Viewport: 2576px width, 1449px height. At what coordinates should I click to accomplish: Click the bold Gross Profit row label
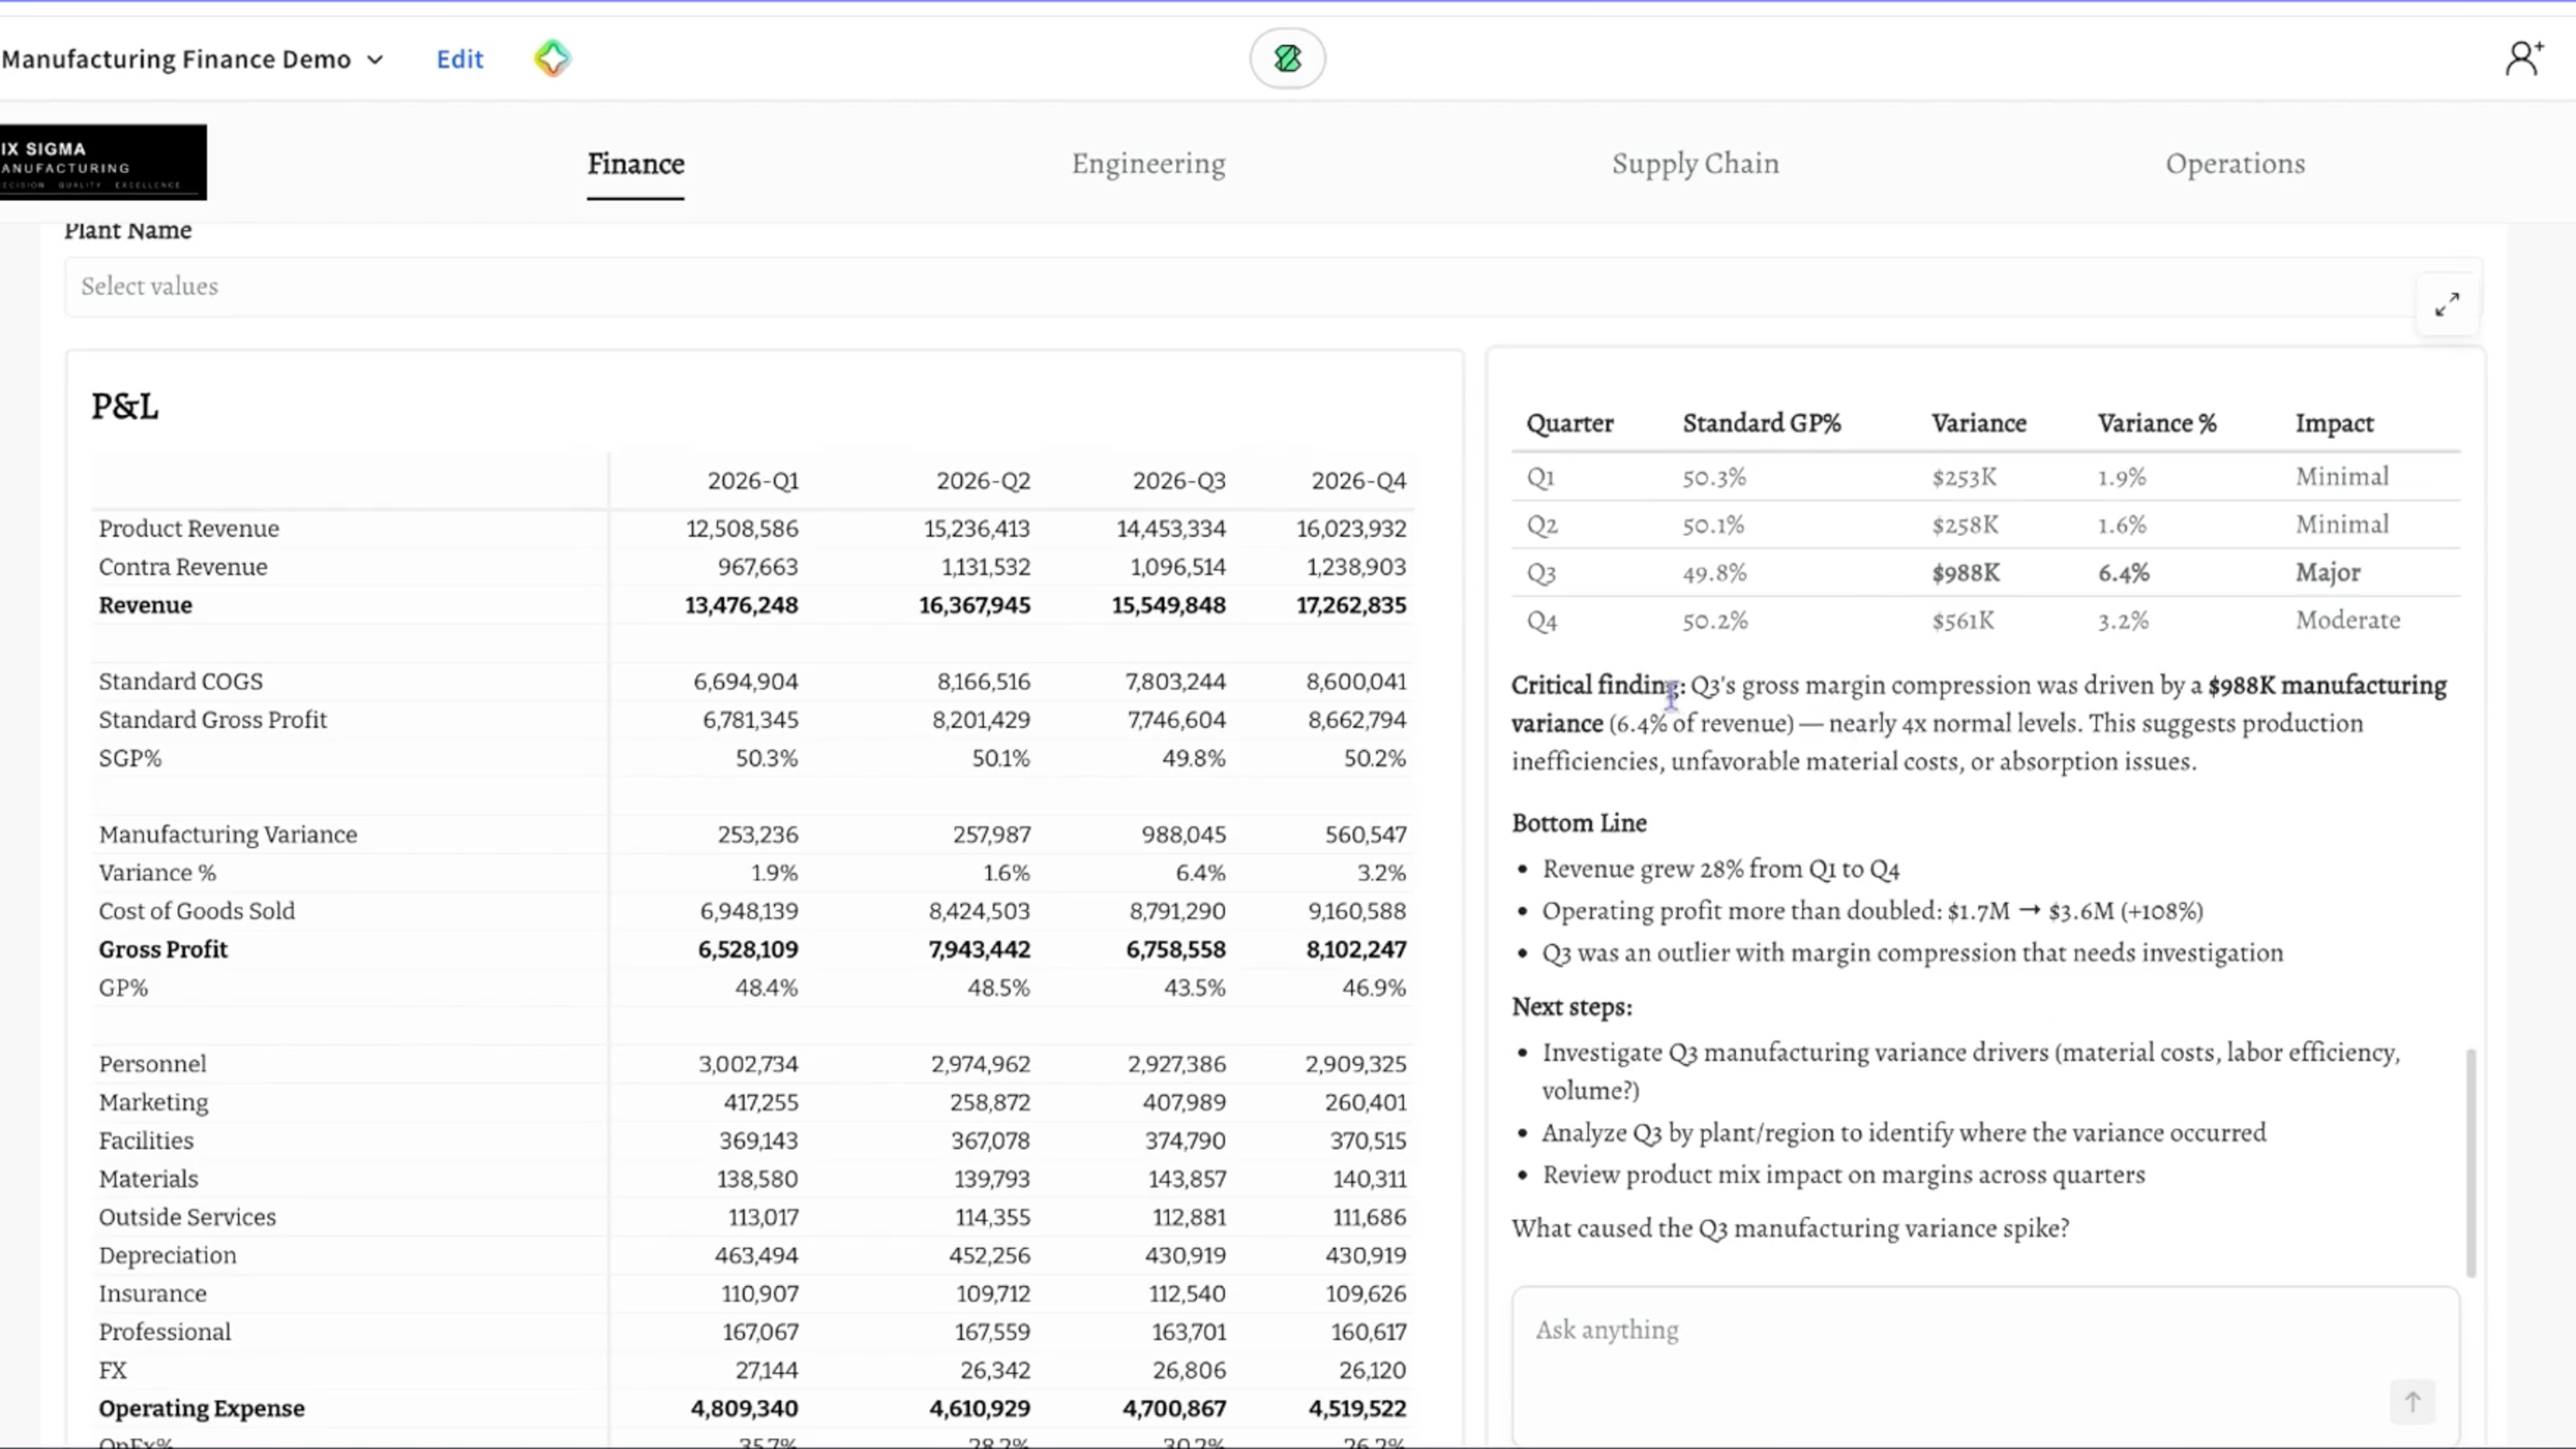(x=163, y=950)
